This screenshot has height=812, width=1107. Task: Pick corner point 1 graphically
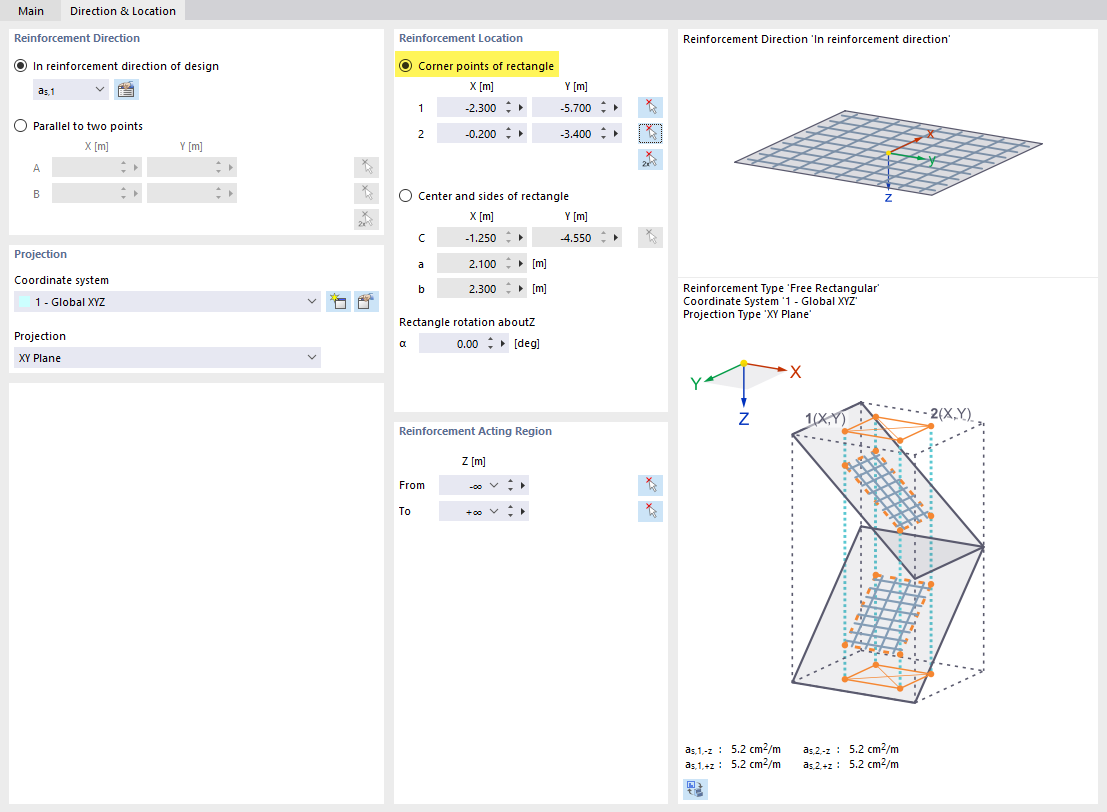coord(650,107)
